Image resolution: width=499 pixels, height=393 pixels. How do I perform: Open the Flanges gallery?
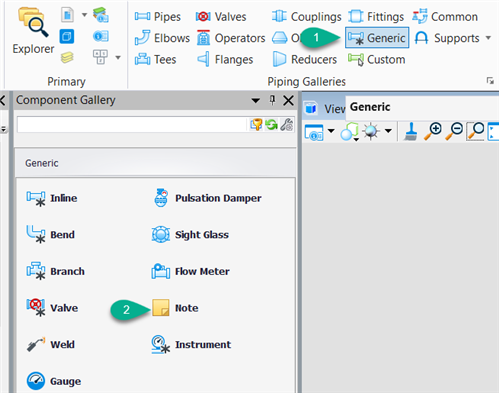(x=225, y=59)
